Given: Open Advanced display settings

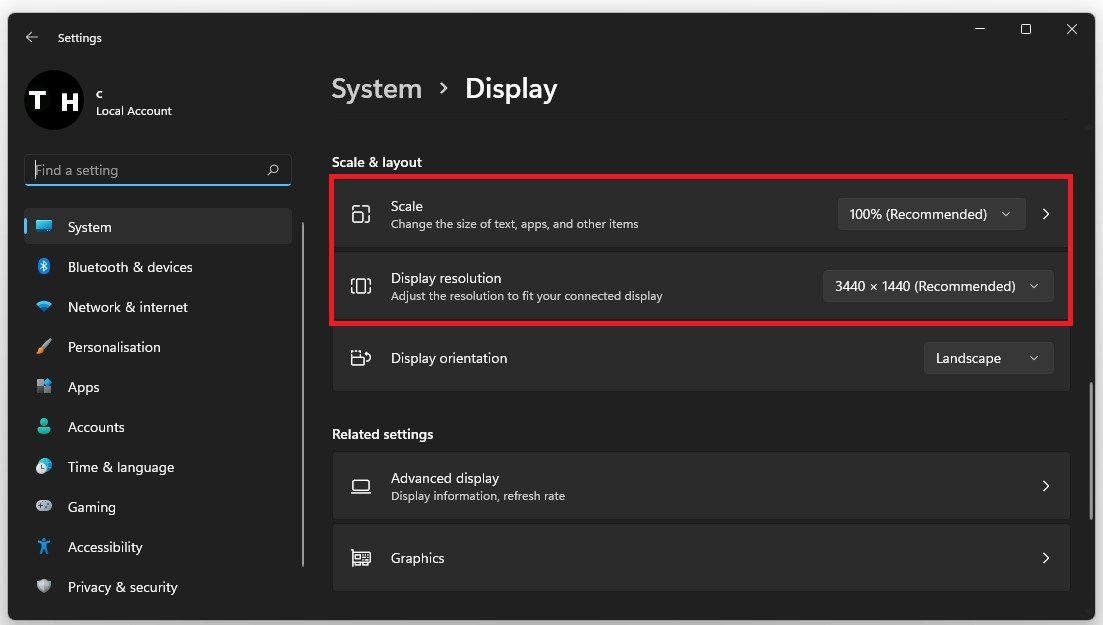Looking at the screenshot, I should point(700,486).
